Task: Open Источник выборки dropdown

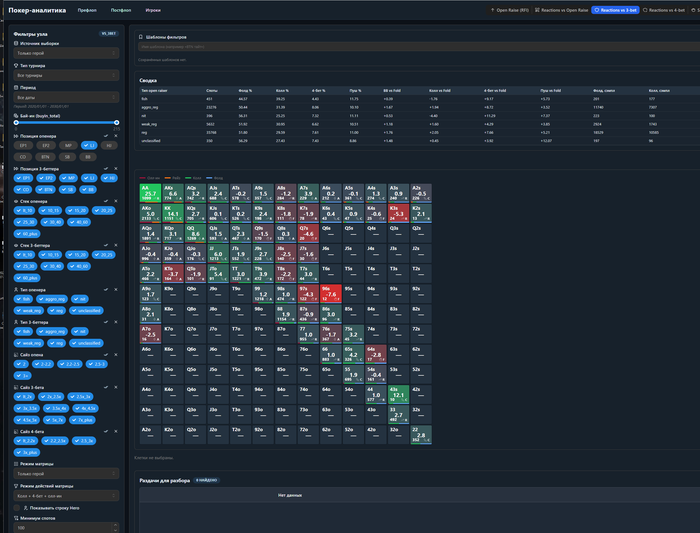Action: pos(66,53)
